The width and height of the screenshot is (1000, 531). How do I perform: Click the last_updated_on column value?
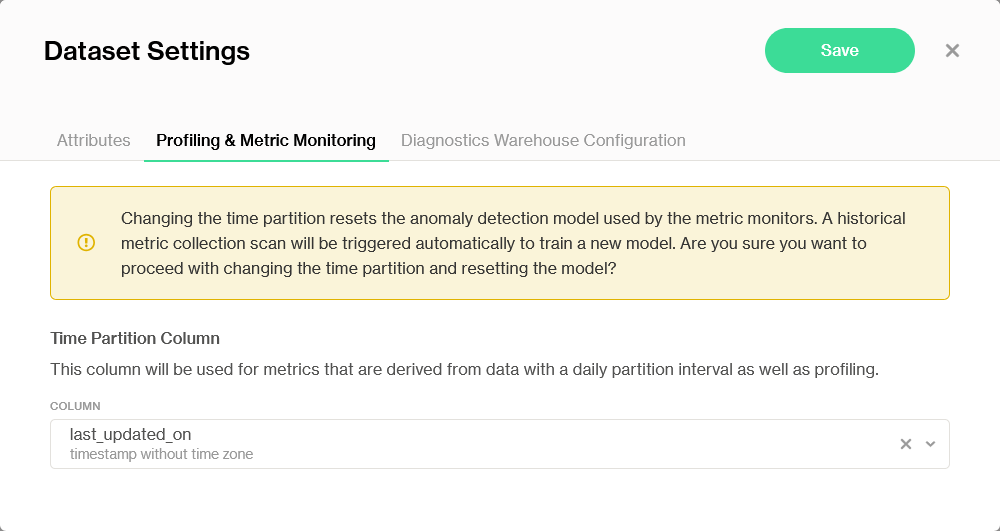click(x=130, y=434)
